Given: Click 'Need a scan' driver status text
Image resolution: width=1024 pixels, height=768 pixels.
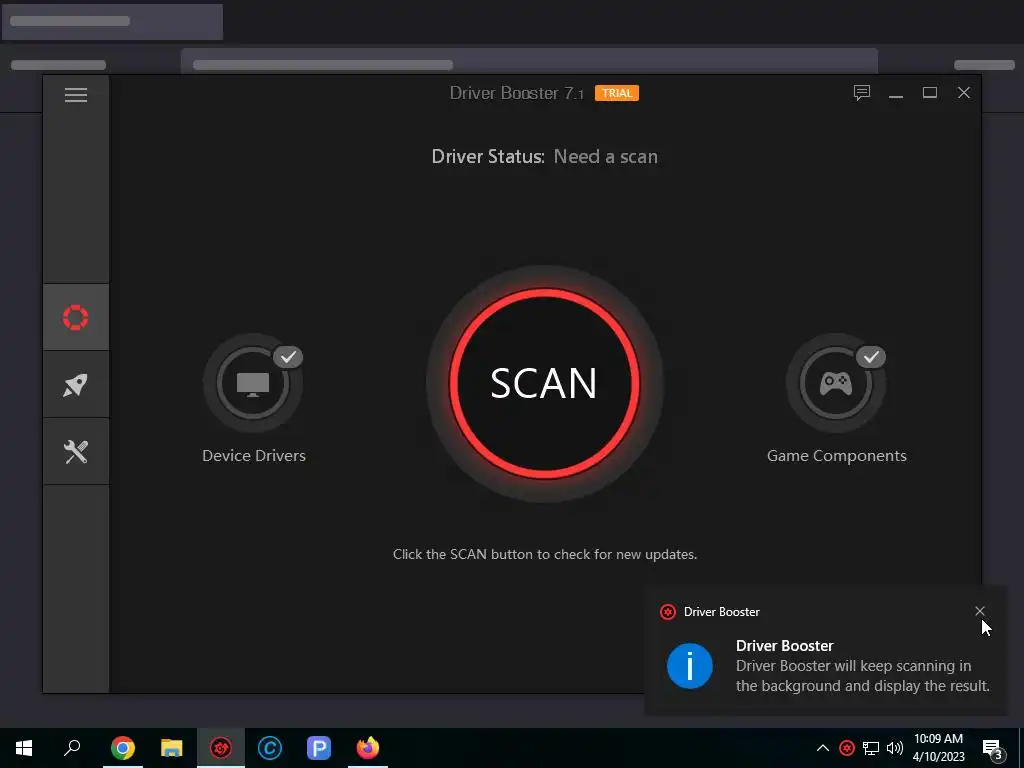Looking at the screenshot, I should 605,157.
